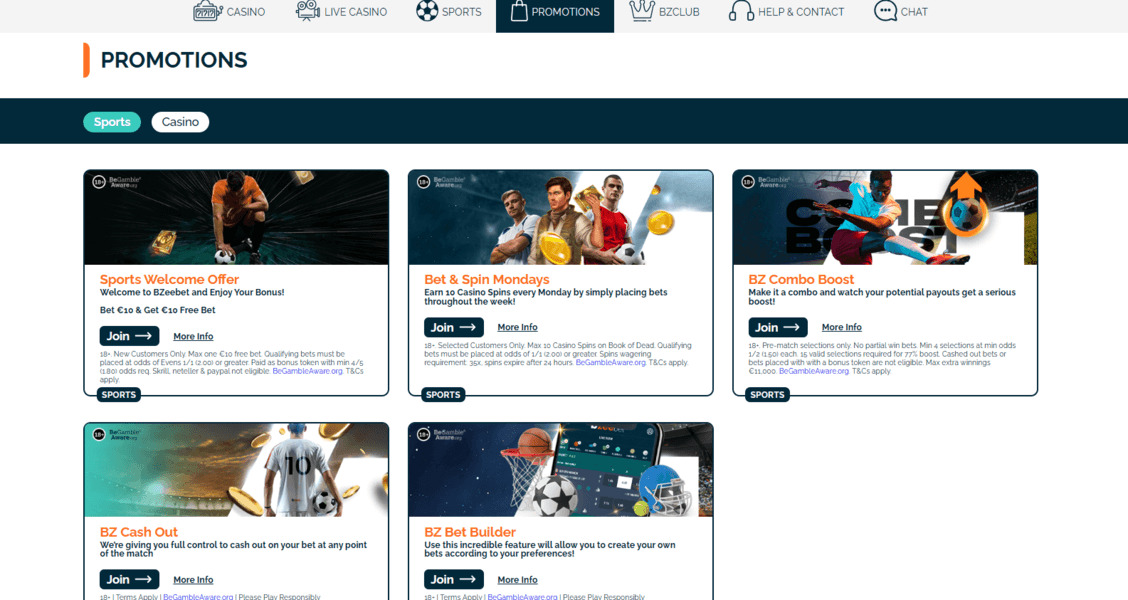
Task: Click the live casino camera icon
Action: [x=307, y=11]
